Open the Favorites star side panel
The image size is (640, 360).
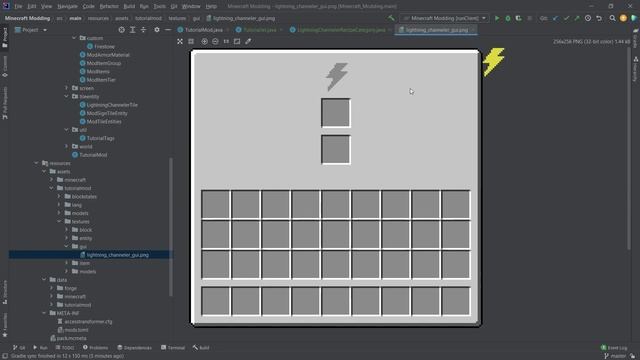5,325
